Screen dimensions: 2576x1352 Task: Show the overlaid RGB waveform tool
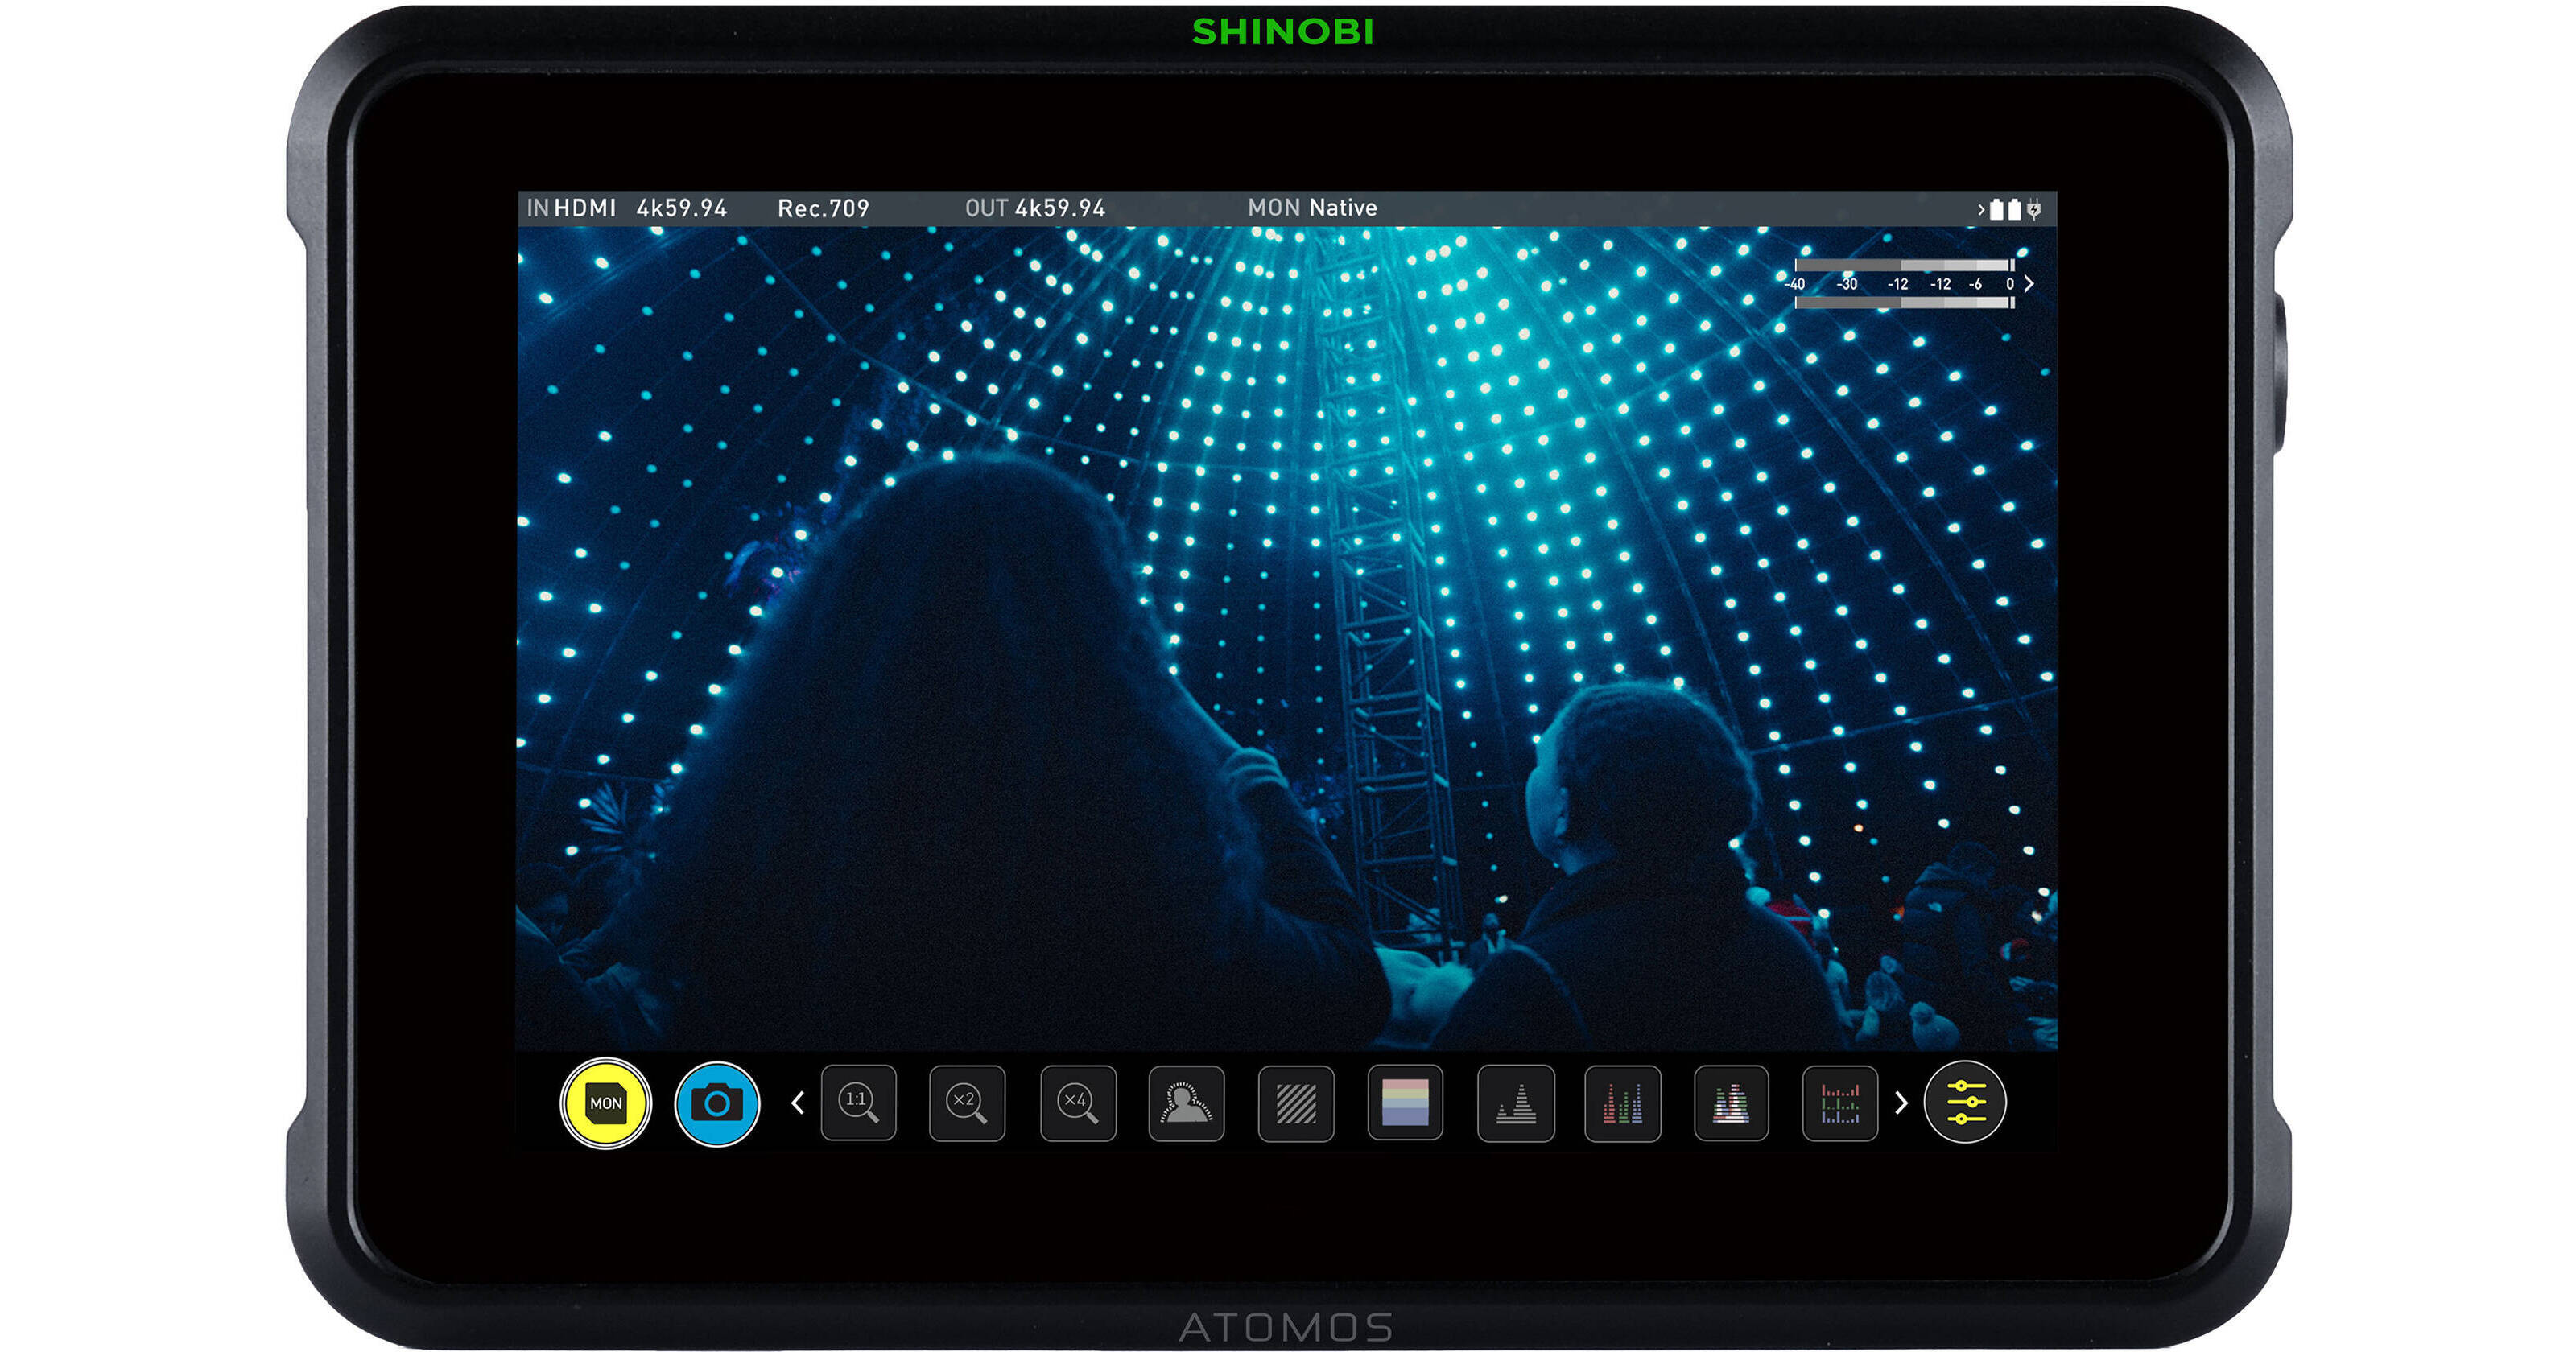tap(1731, 1103)
